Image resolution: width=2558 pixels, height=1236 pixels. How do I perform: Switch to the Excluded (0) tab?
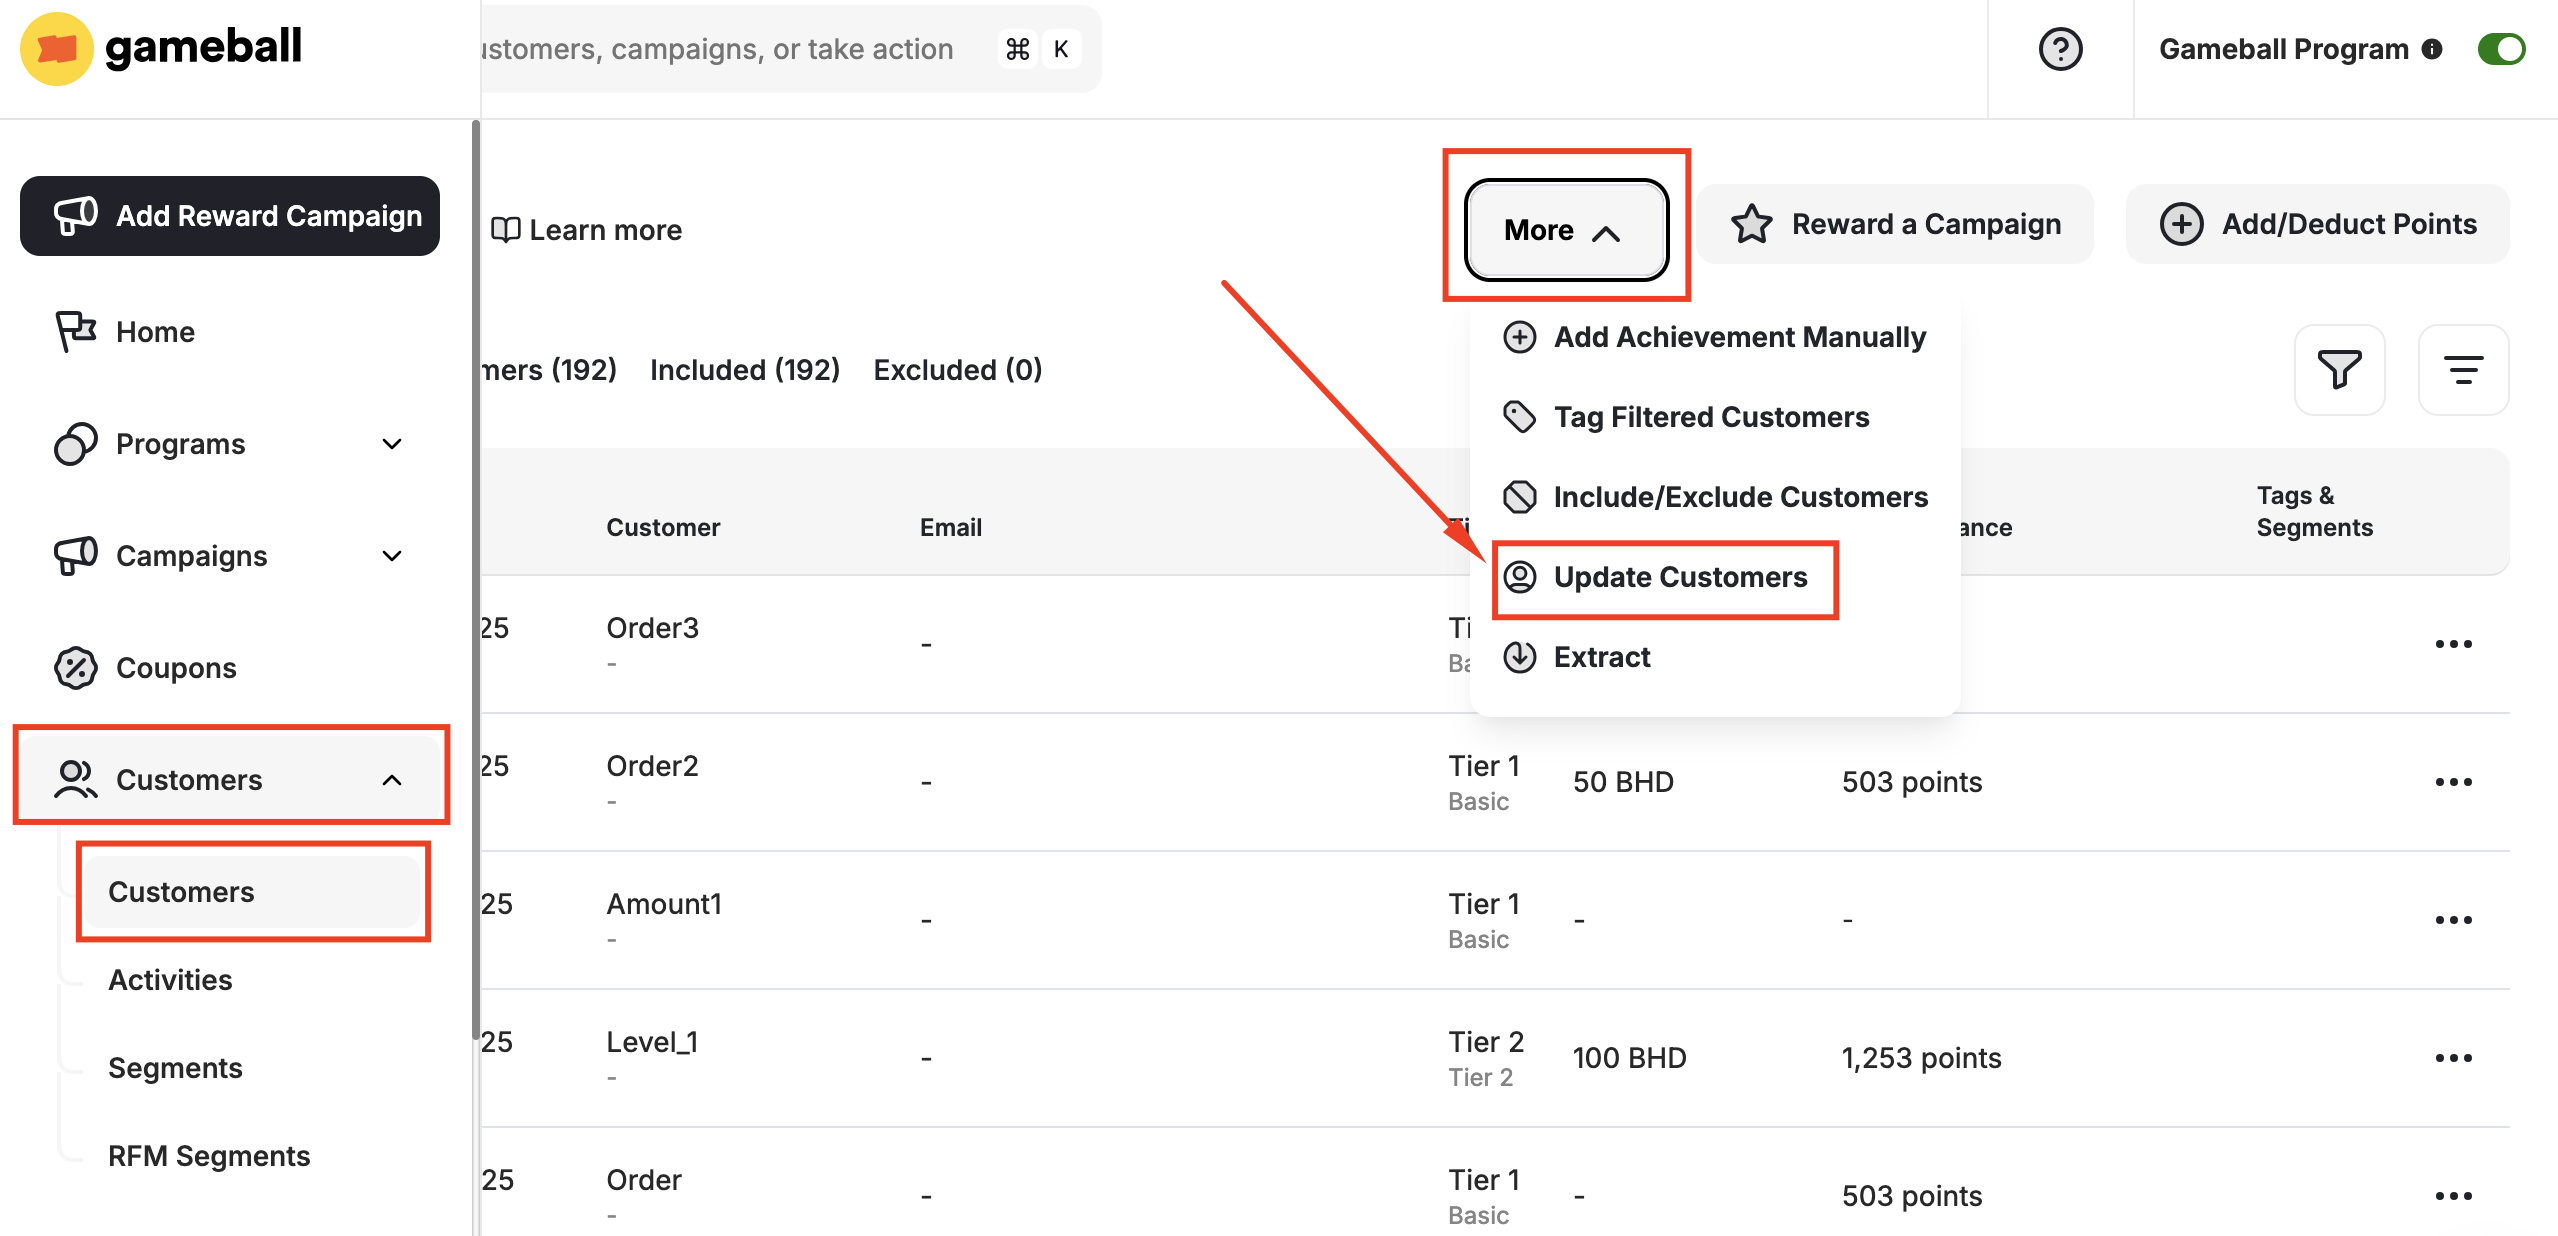957,370
